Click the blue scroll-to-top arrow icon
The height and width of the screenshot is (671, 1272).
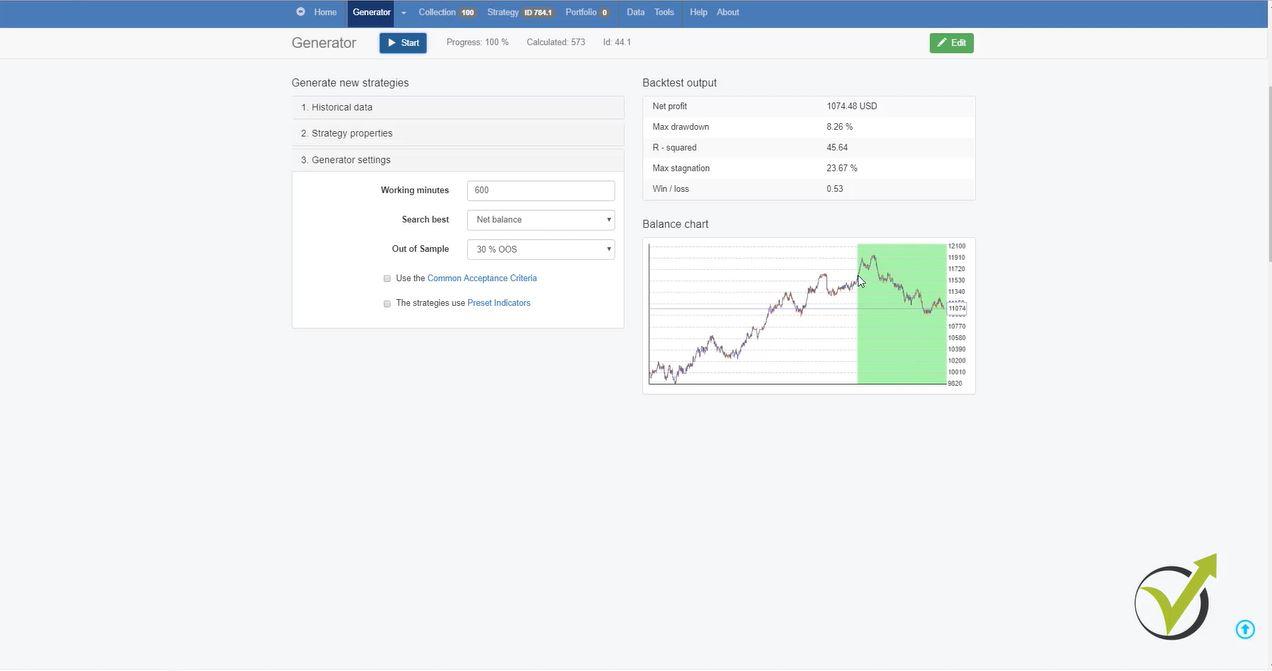coord(1245,629)
